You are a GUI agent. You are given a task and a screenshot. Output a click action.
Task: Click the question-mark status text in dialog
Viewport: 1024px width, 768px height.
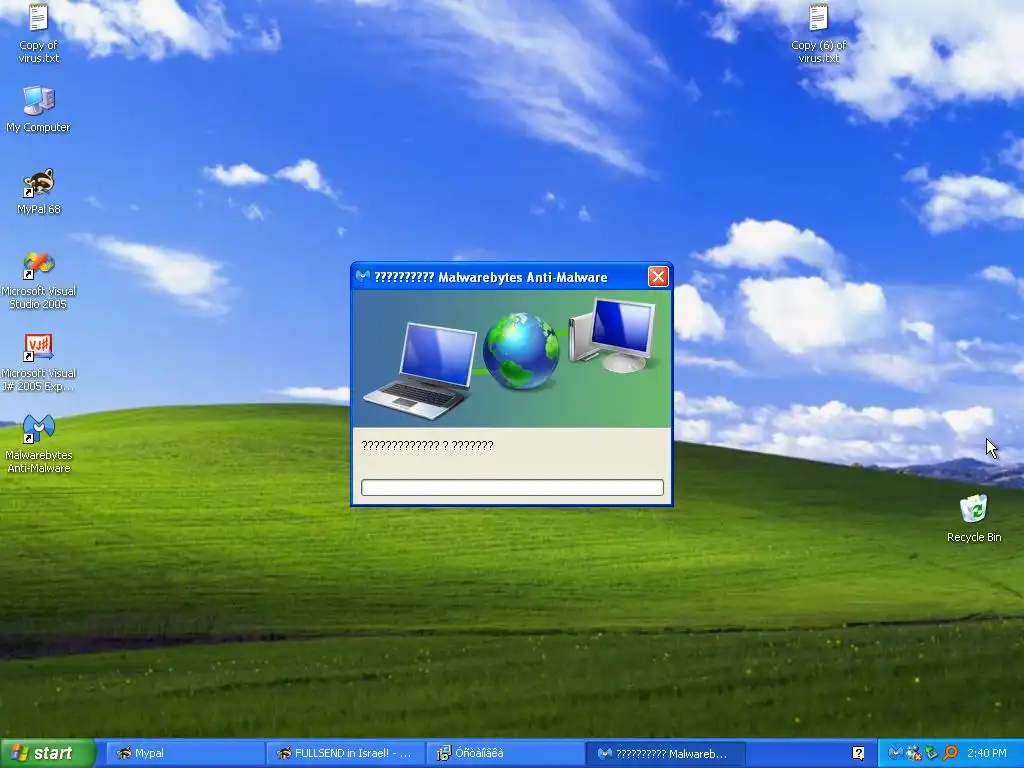(x=427, y=445)
